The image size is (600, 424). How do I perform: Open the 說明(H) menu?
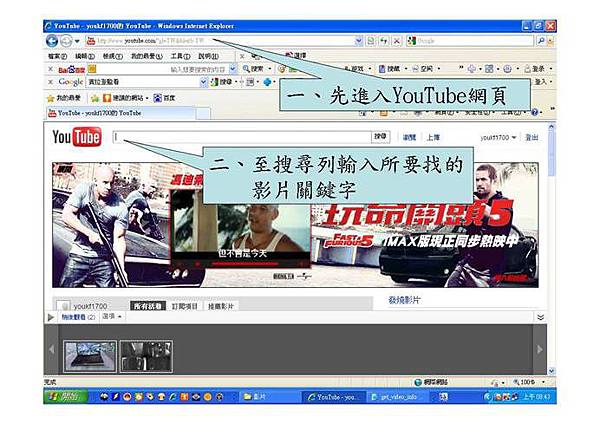click(x=208, y=56)
